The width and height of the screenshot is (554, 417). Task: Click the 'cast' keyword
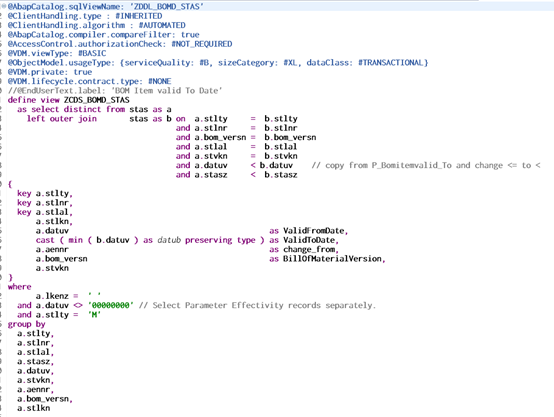point(45,240)
